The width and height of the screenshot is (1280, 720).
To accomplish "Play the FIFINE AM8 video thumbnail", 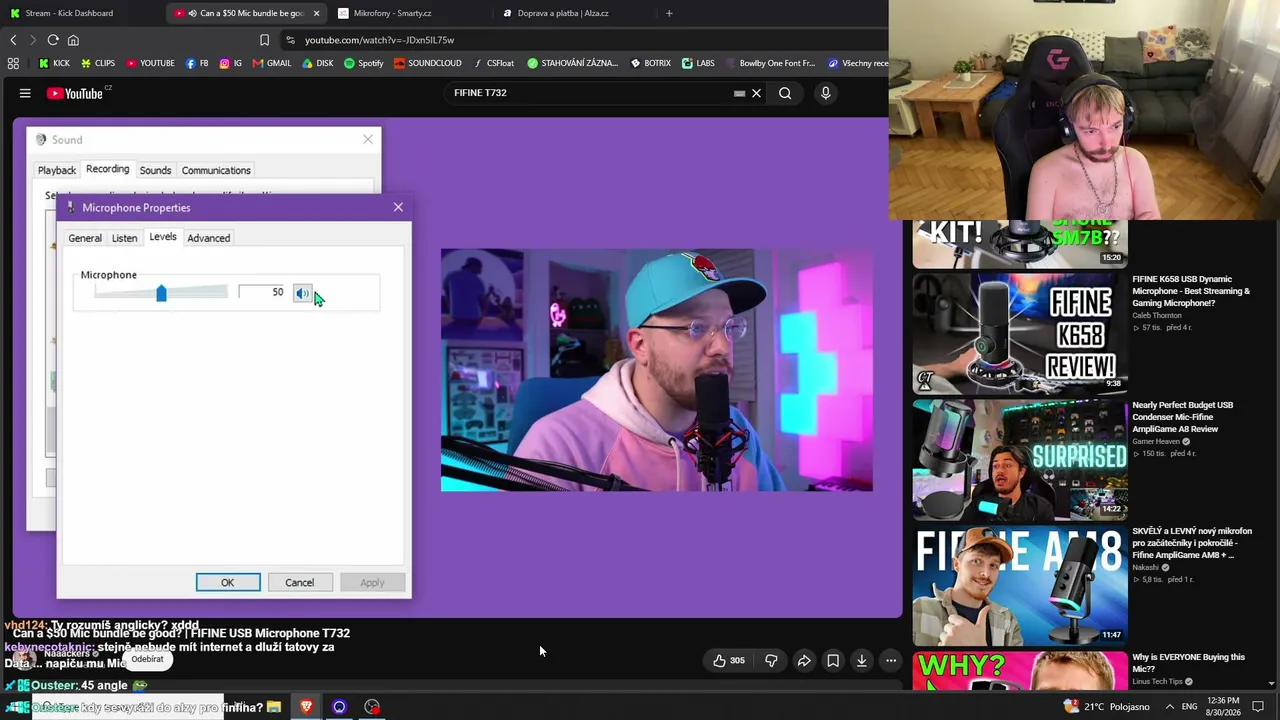I will tap(1020, 585).
